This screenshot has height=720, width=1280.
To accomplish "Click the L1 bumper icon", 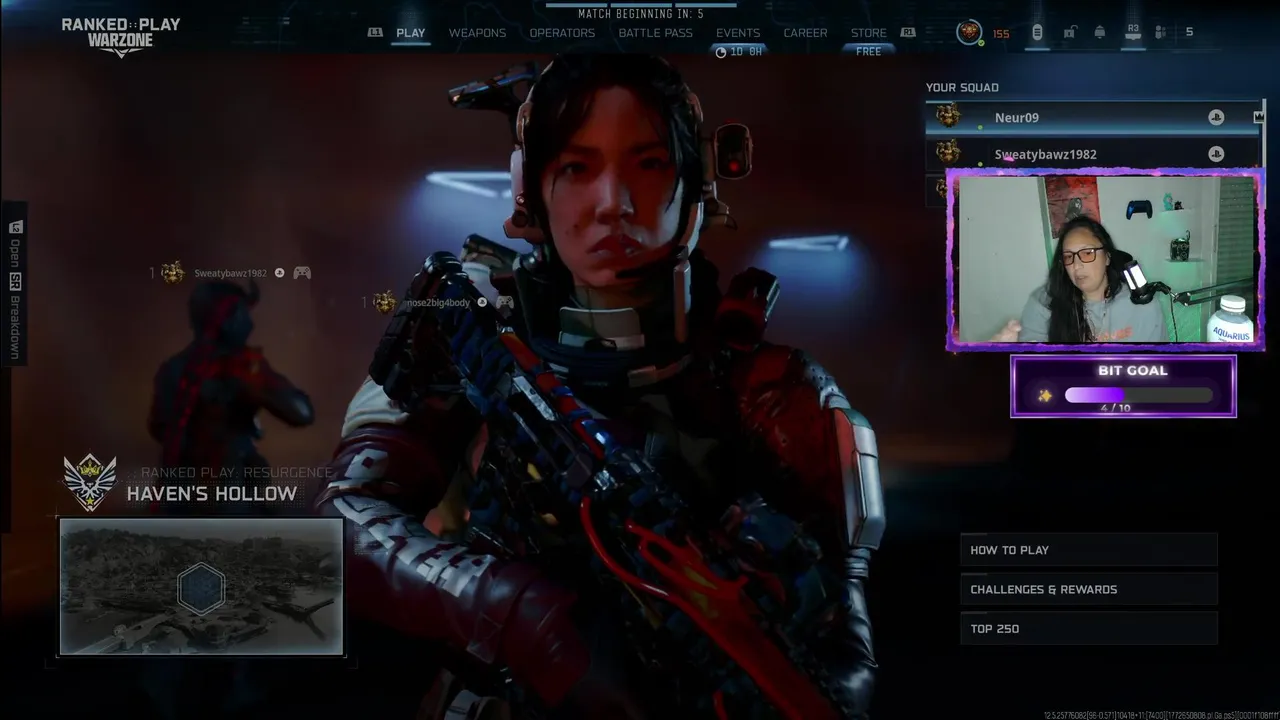I will [375, 33].
